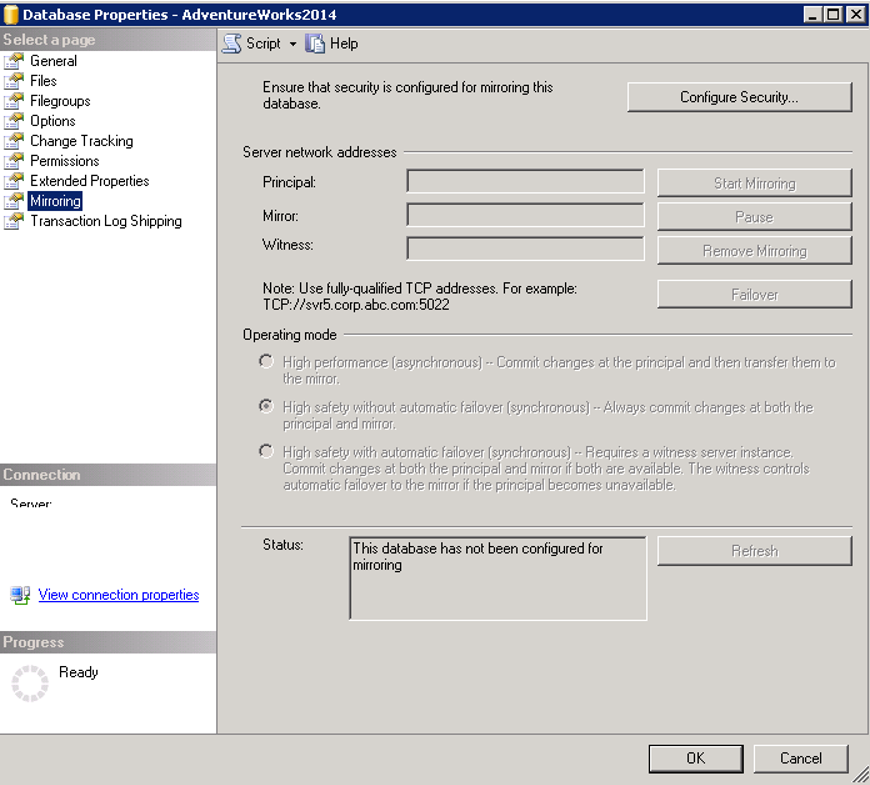870x785 pixels.
Task: Click the Witness address field
Action: (x=525, y=249)
